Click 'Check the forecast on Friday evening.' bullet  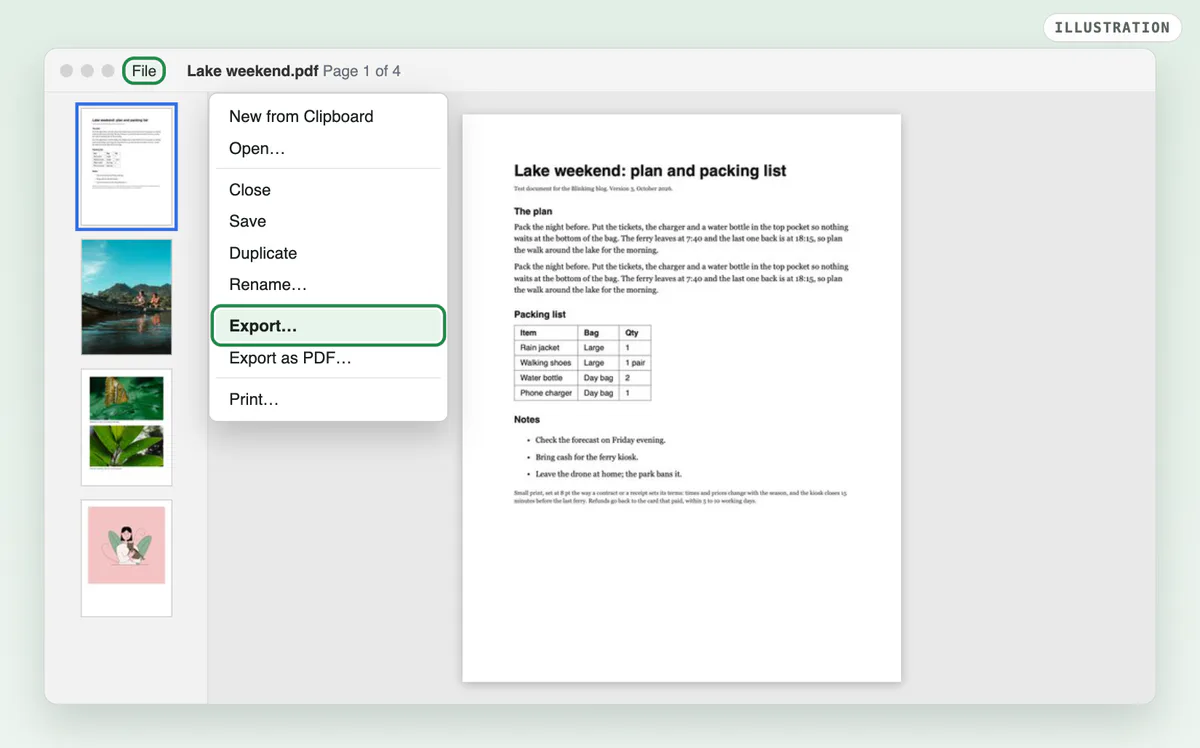point(600,440)
